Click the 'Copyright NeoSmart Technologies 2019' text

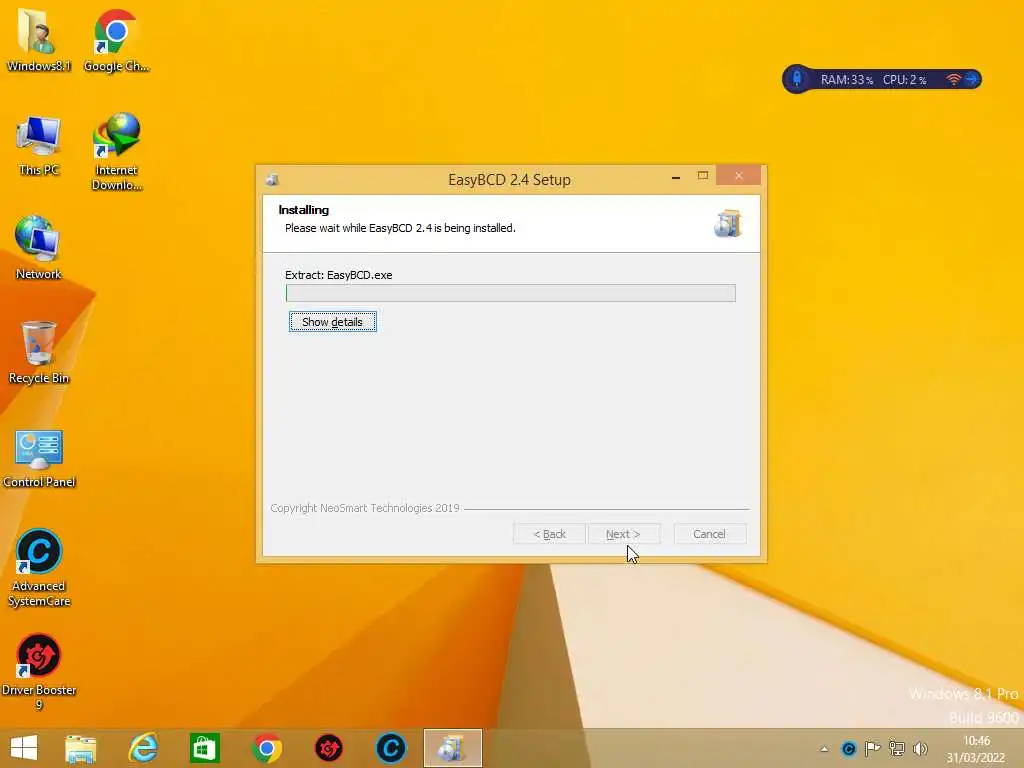coord(365,508)
